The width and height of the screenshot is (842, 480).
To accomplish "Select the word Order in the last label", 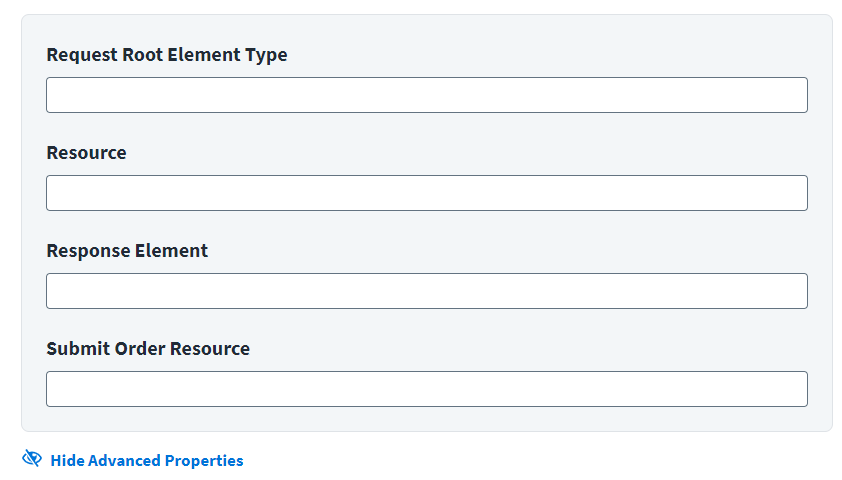I will pos(140,348).
